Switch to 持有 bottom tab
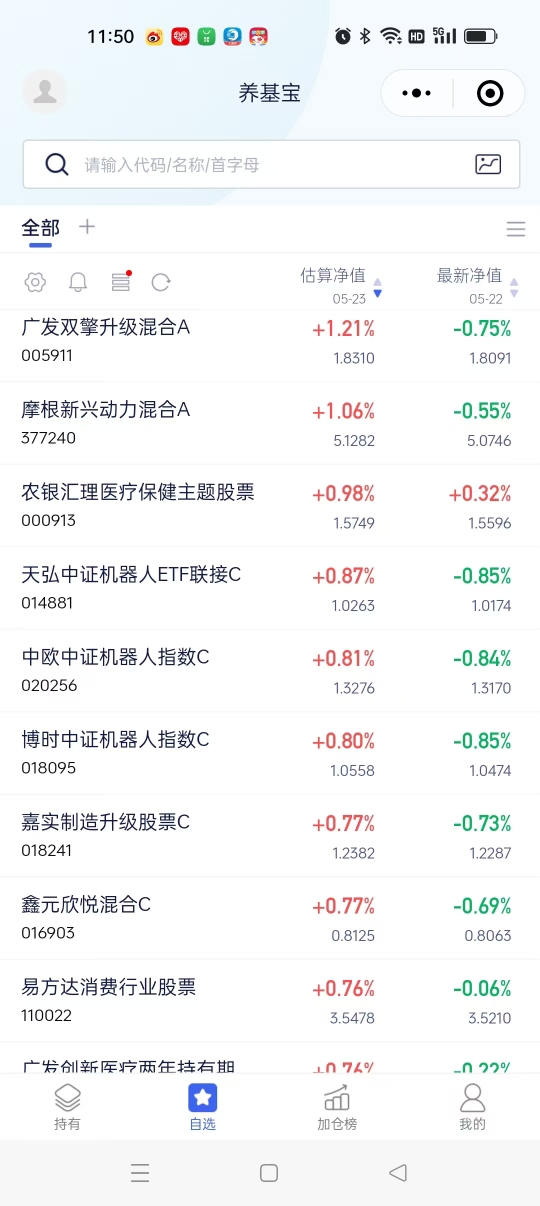Image resolution: width=540 pixels, height=1206 pixels. (67, 1107)
